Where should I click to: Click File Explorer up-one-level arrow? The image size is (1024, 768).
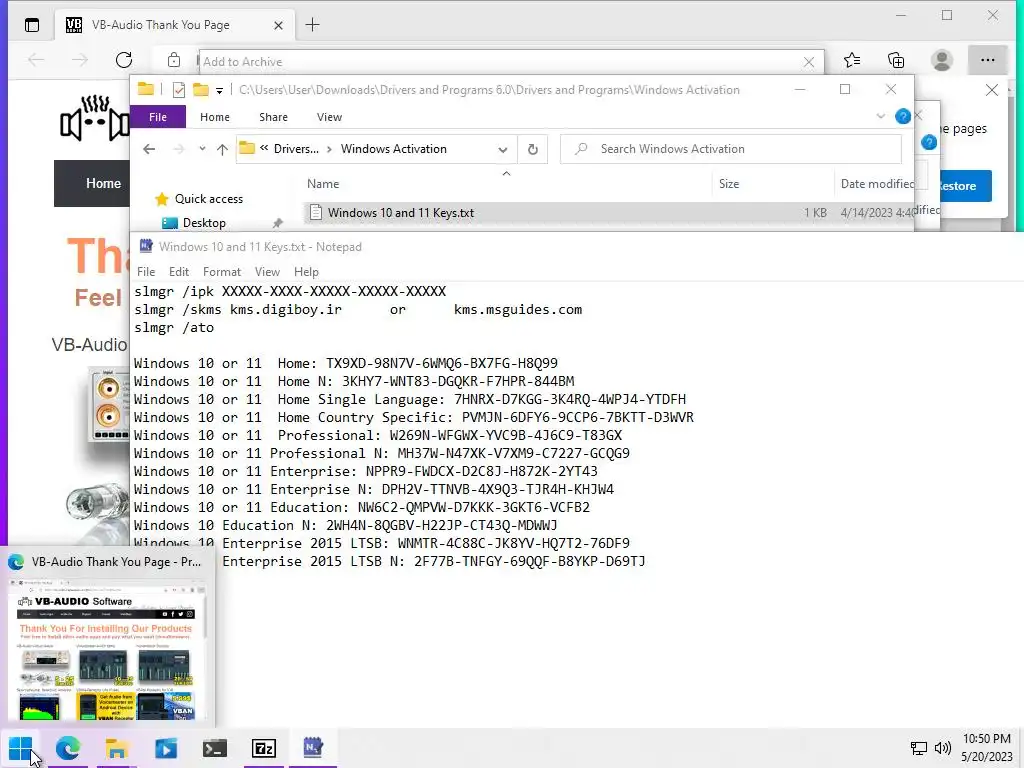(222, 149)
